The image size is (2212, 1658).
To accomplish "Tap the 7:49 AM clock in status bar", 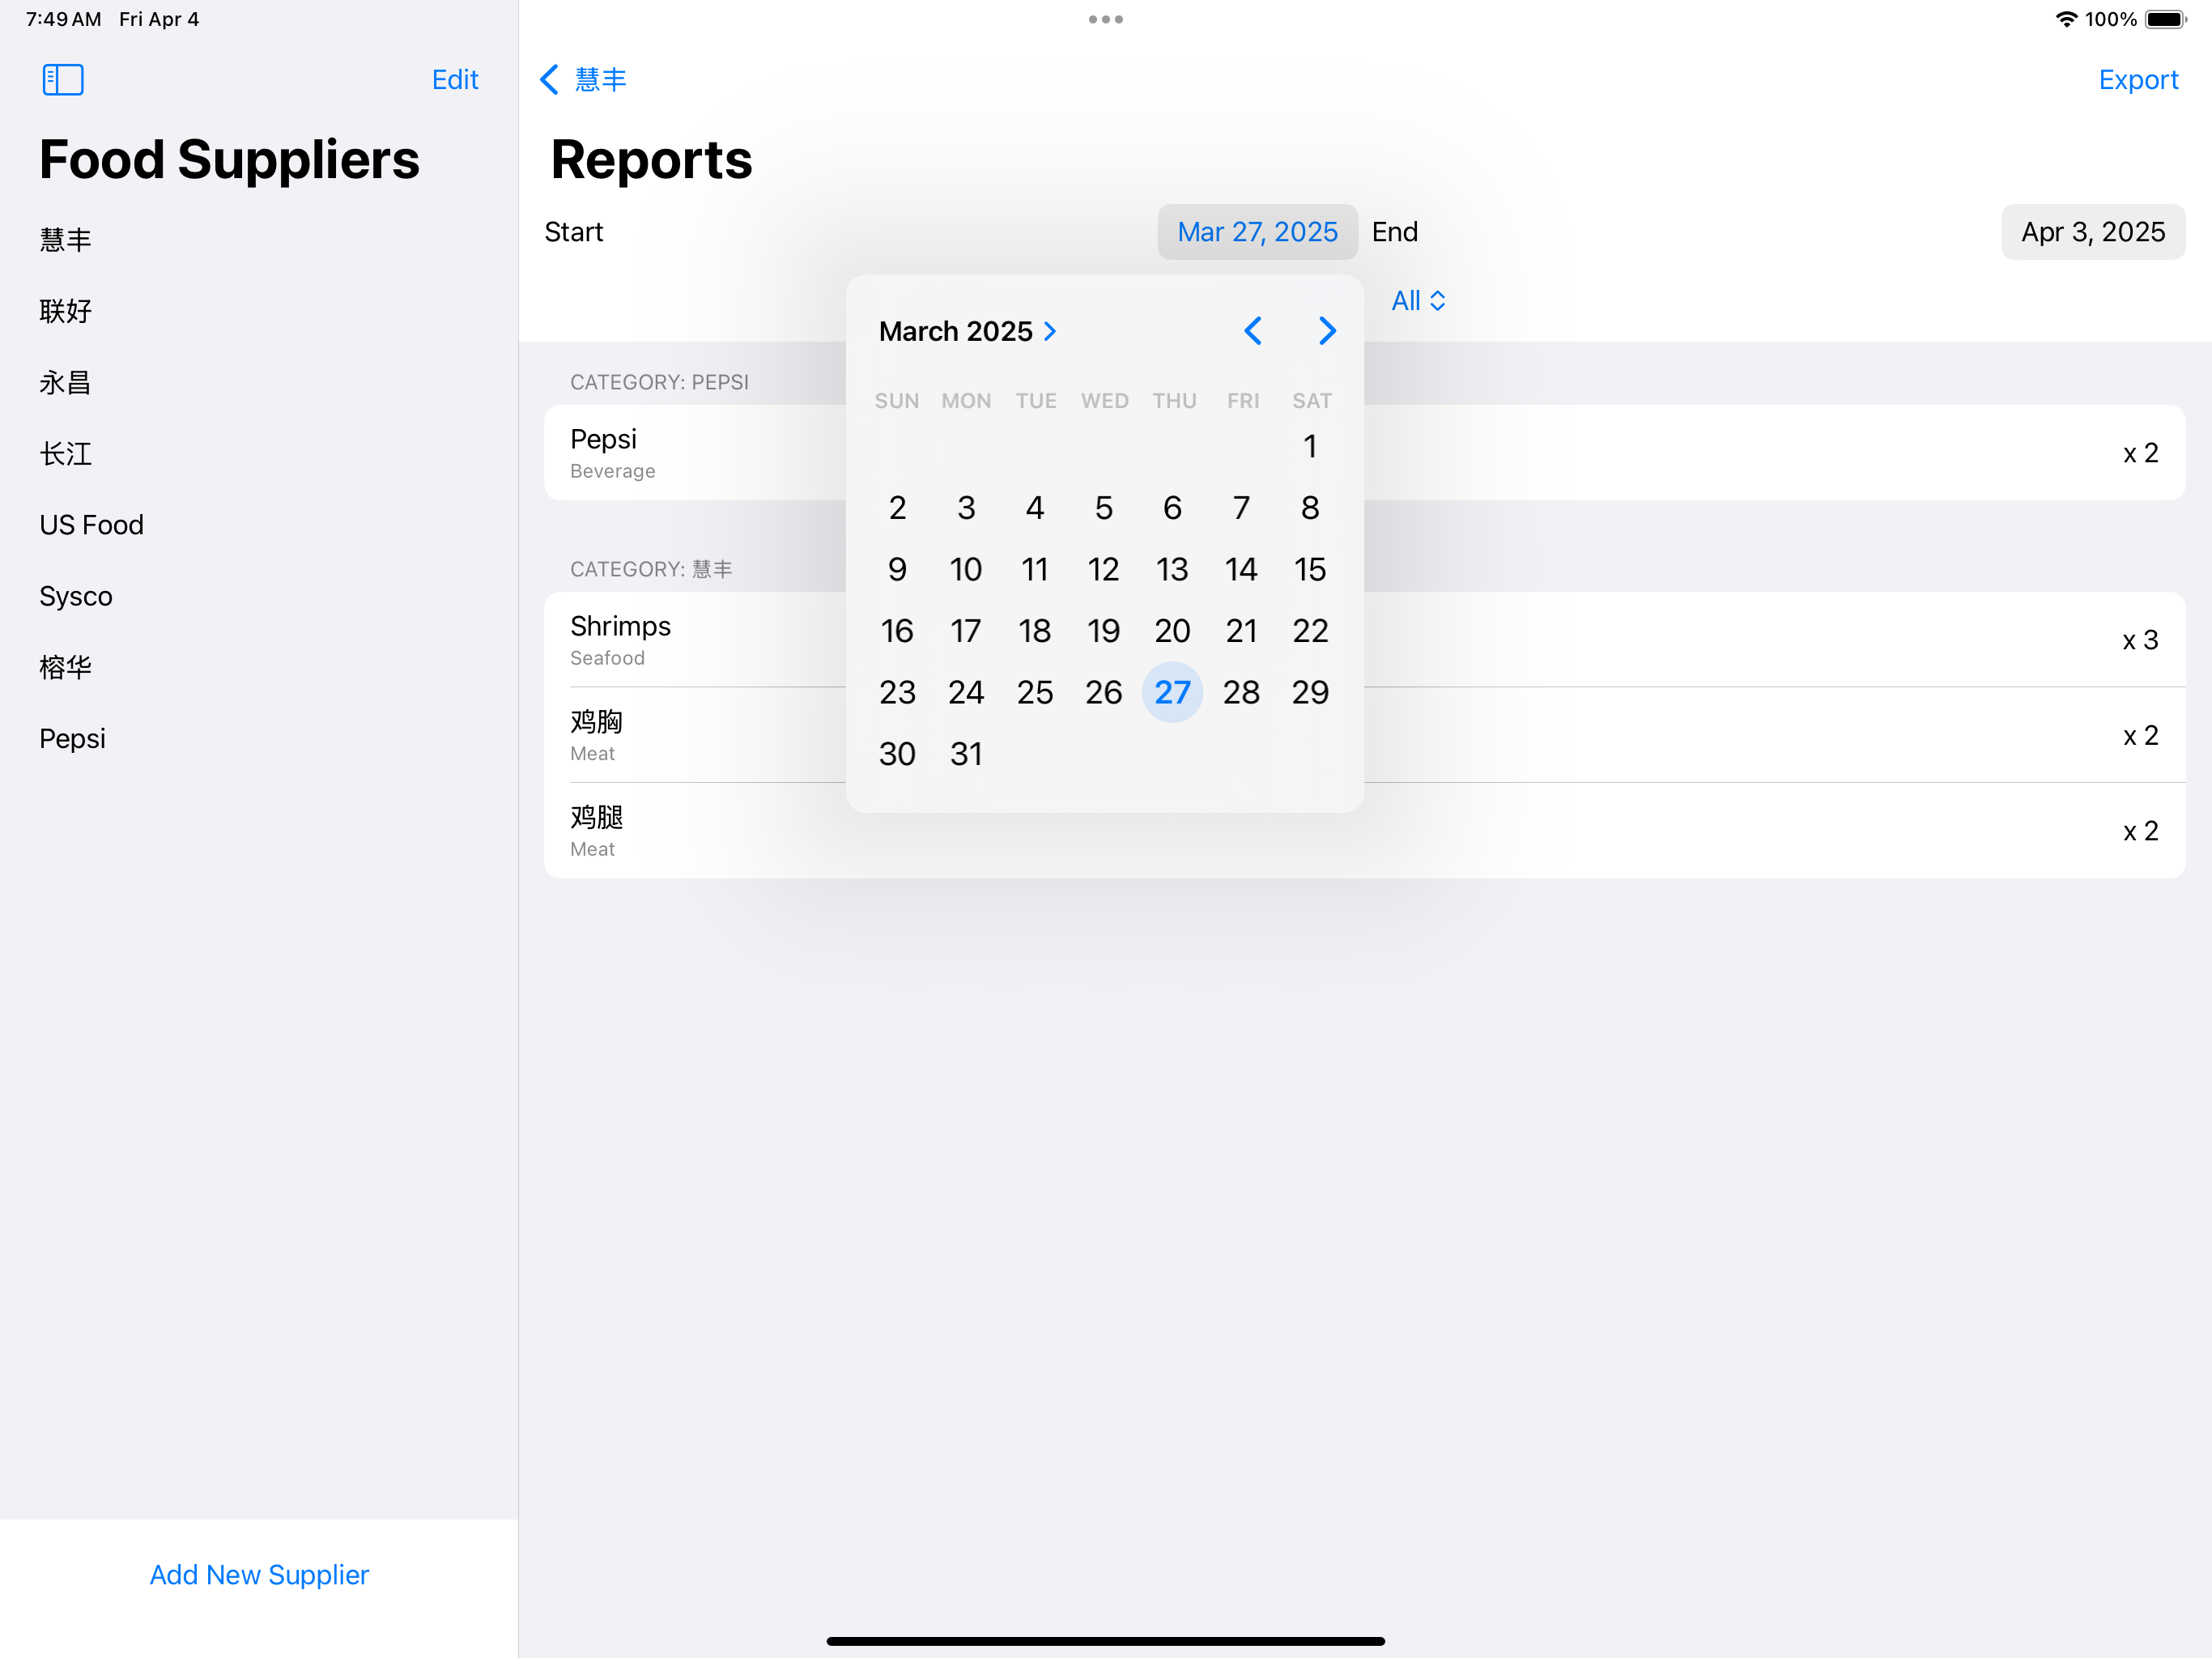I will click(63, 19).
